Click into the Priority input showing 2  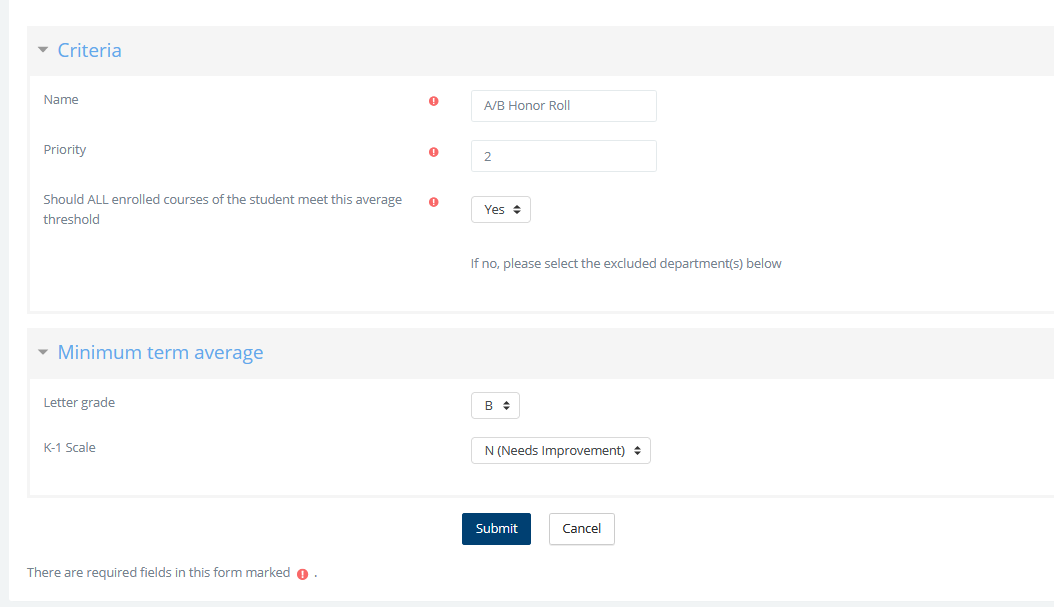pos(563,156)
